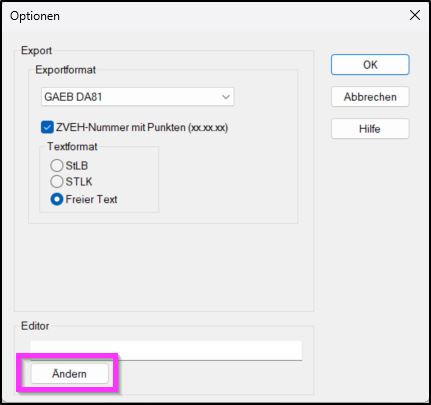
Task: Open help via the Hilfe button
Action: click(x=370, y=129)
